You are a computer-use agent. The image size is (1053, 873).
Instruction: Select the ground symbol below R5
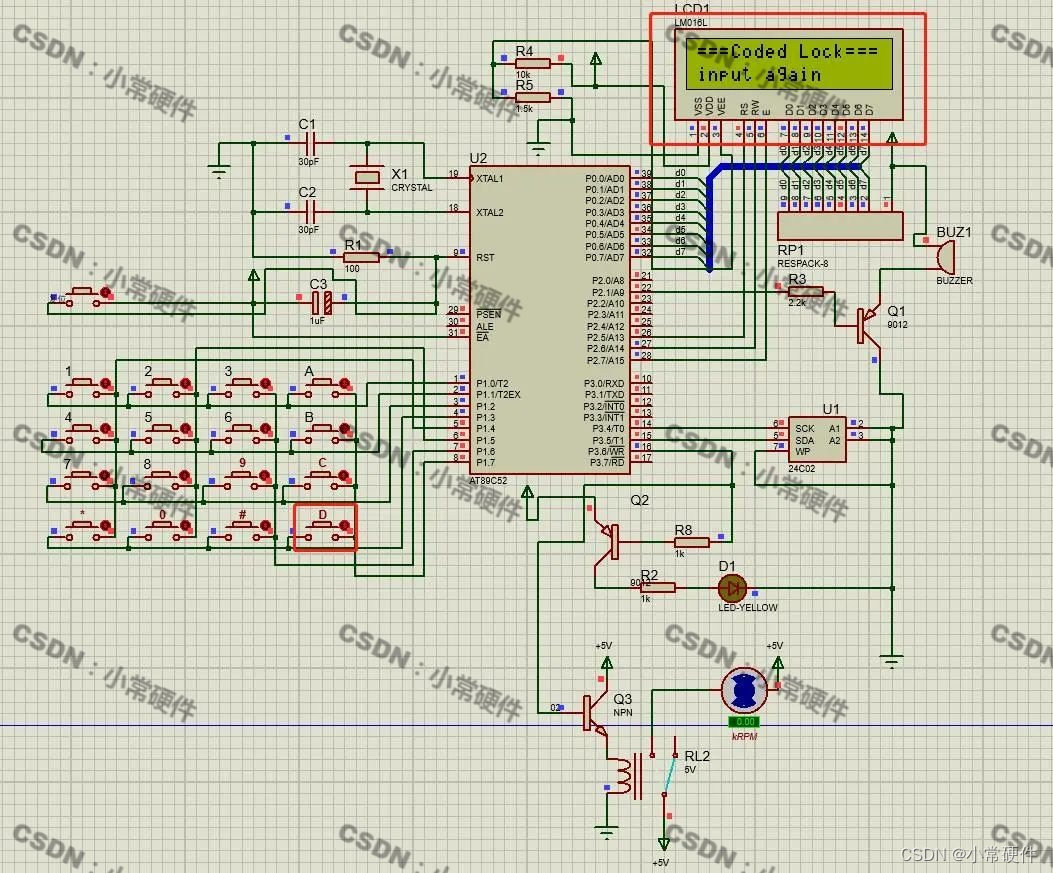(539, 148)
